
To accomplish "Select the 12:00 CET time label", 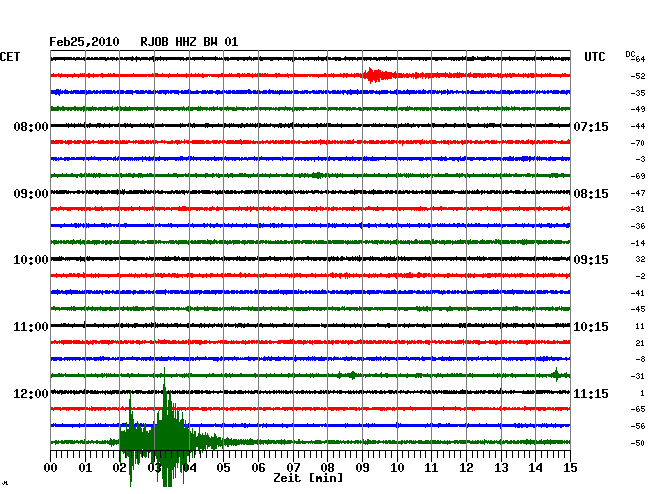I will [x=31, y=393].
